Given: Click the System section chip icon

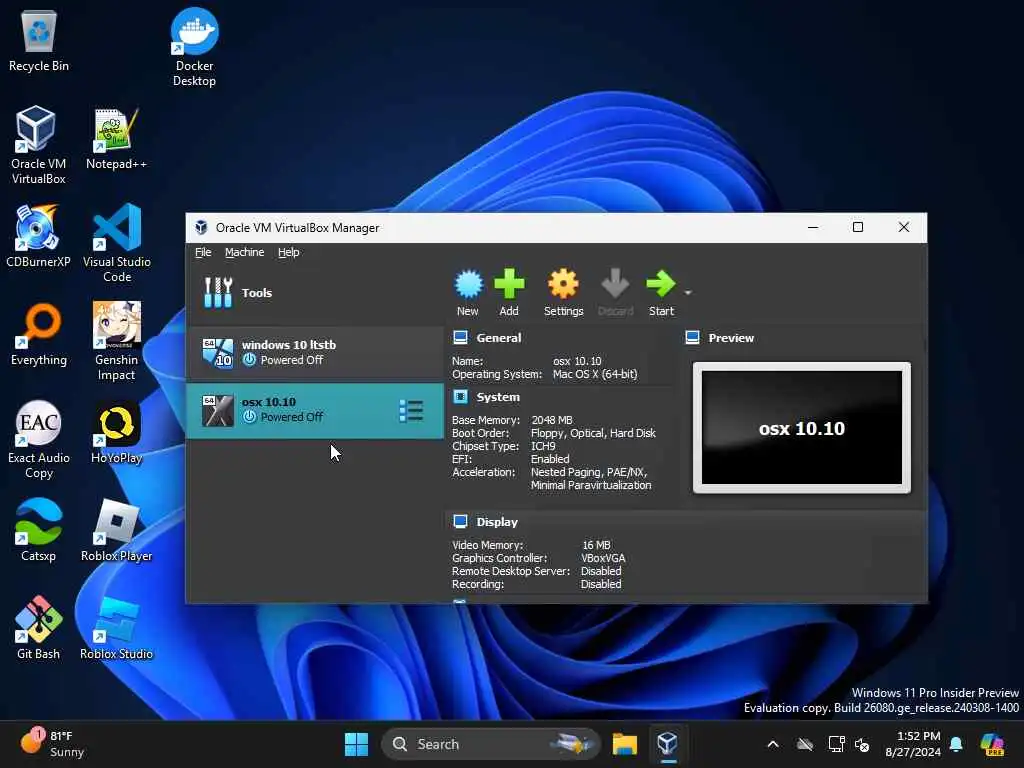Looking at the screenshot, I should tap(460, 397).
